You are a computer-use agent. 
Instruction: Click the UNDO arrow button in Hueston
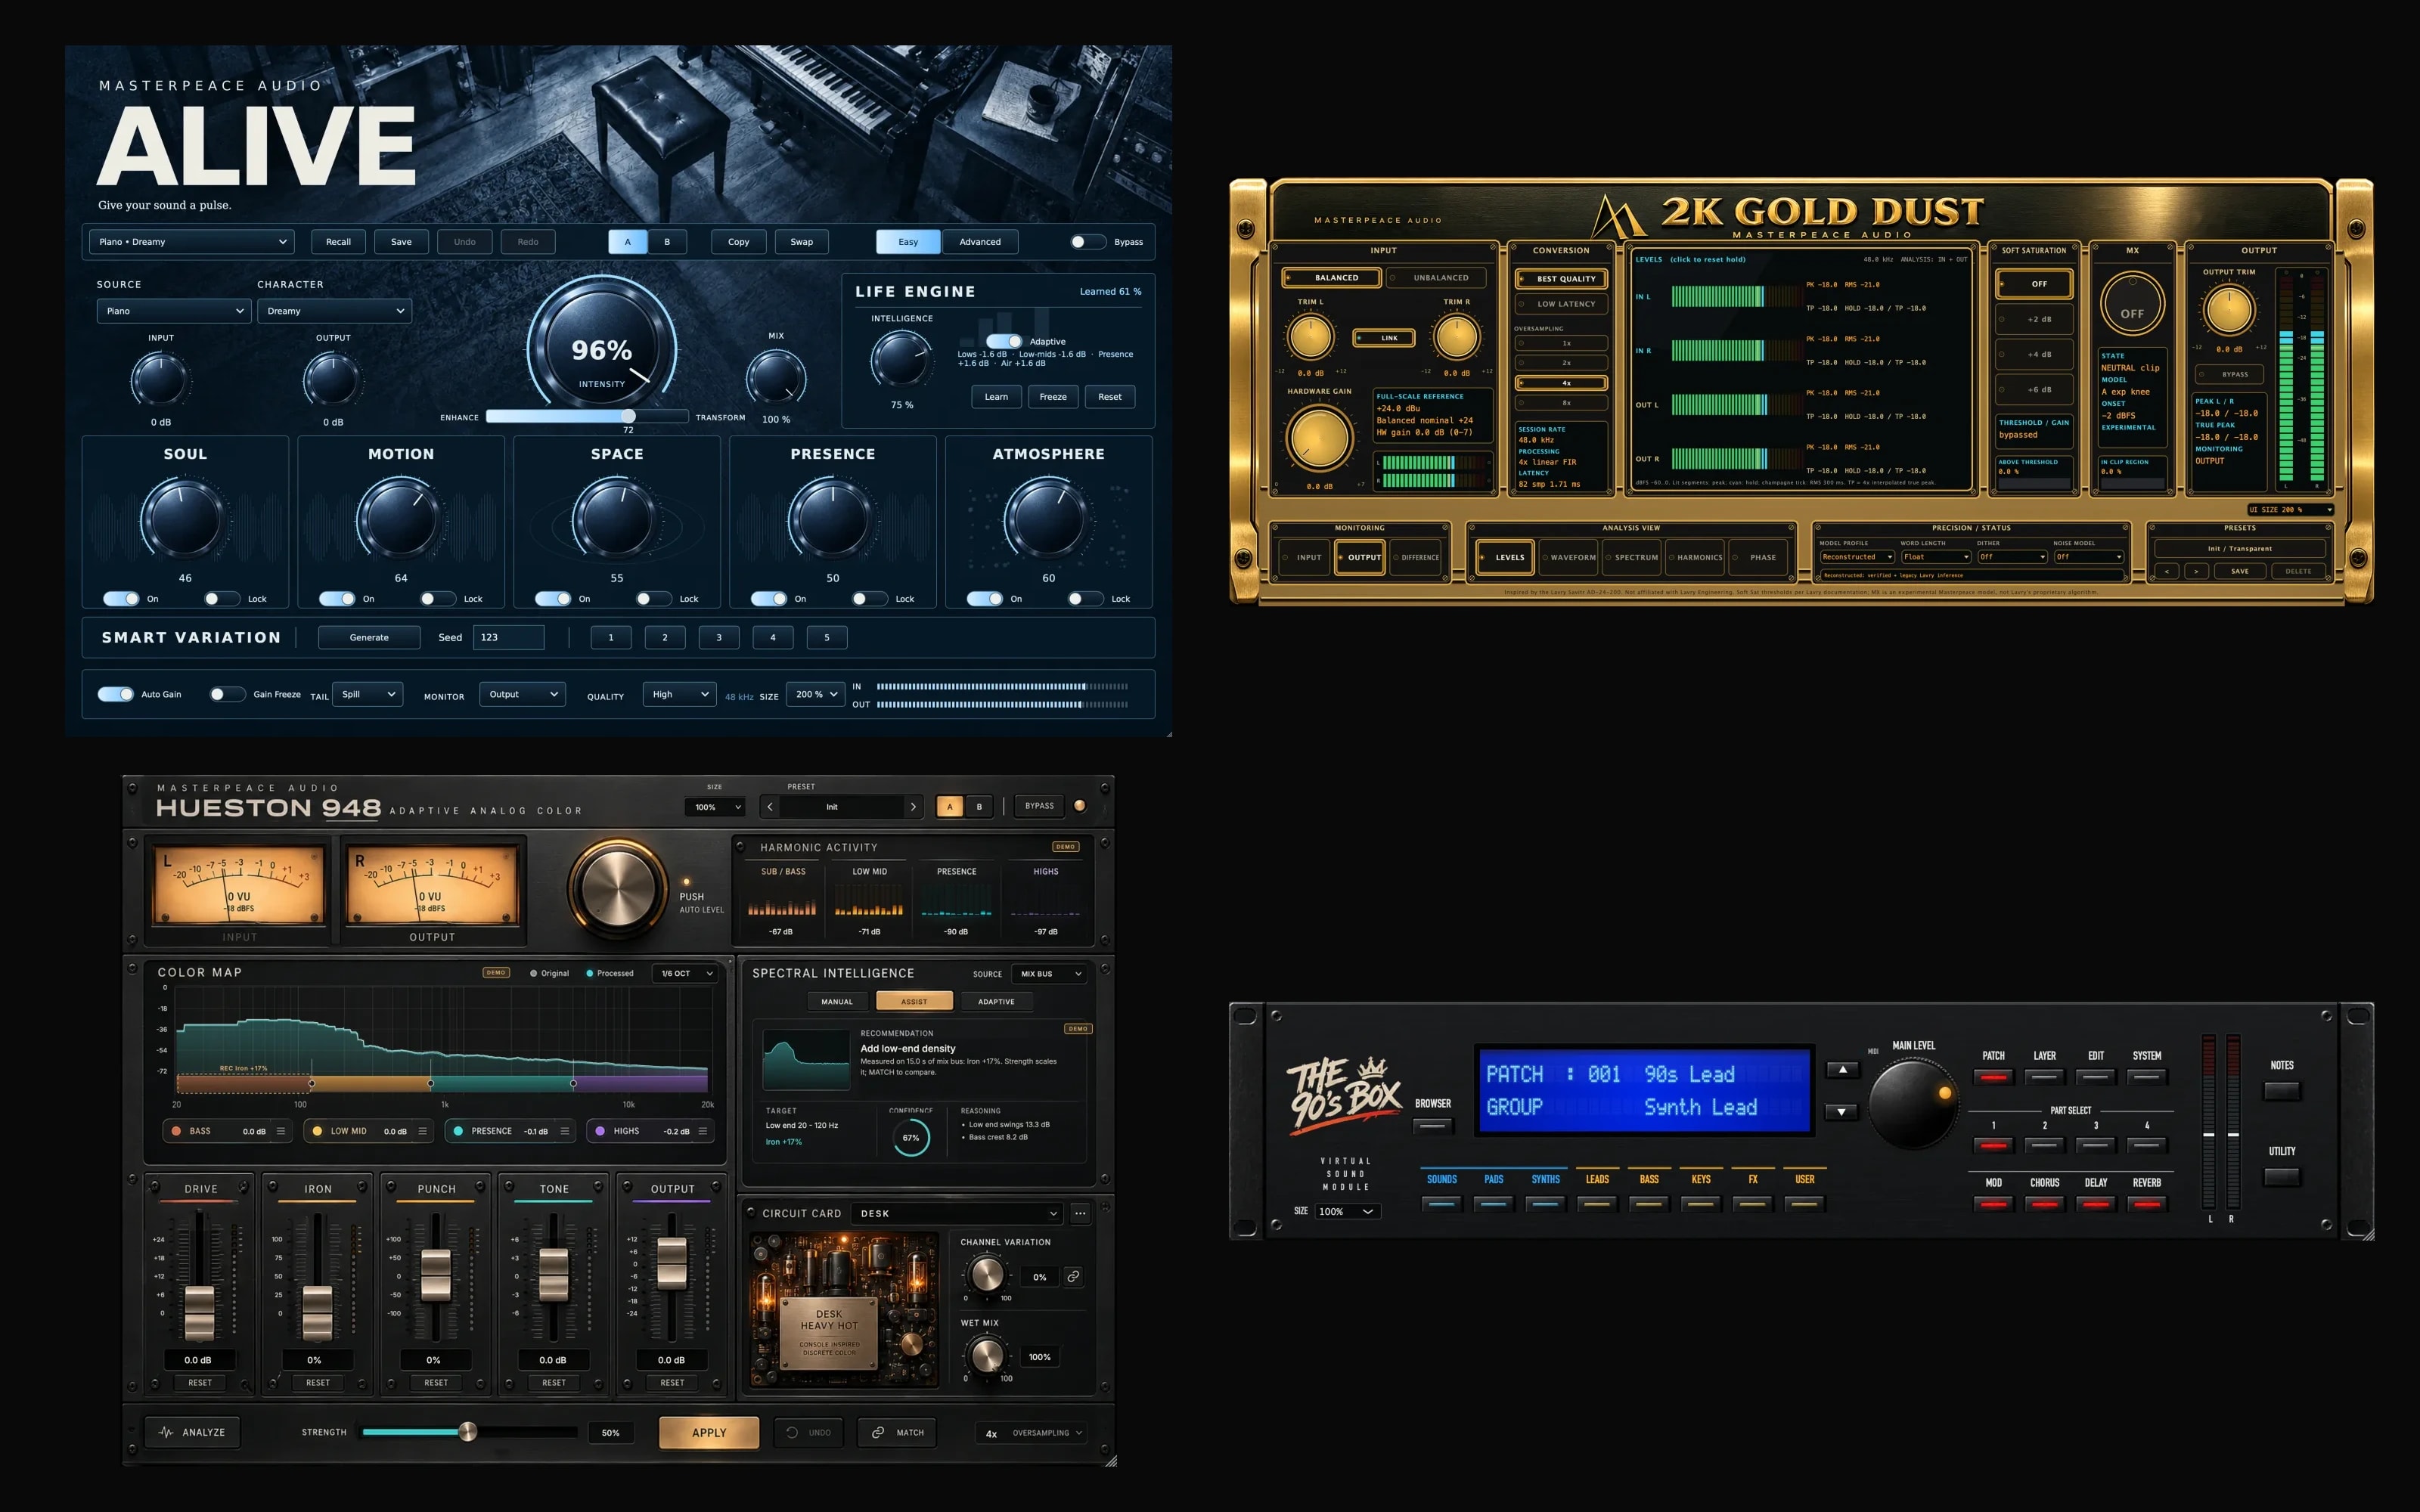point(808,1432)
